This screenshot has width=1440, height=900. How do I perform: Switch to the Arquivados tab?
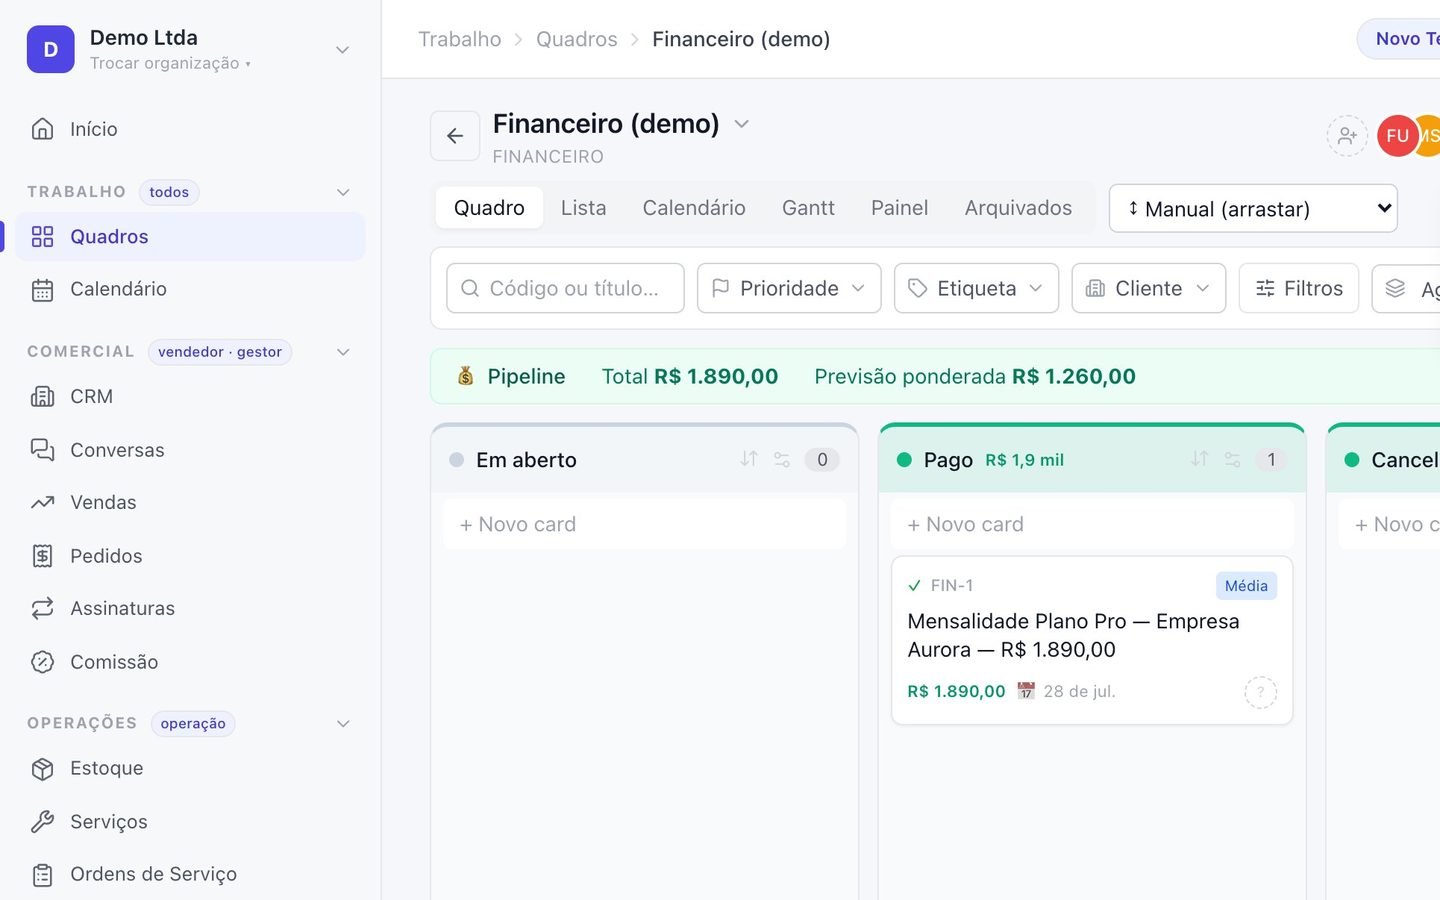[x=1018, y=208]
